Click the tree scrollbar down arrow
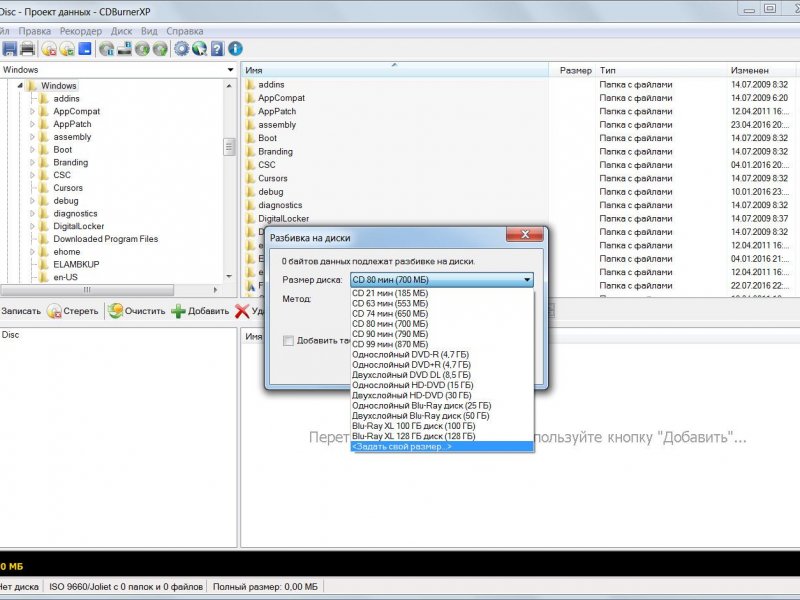This screenshot has height=600, width=800. (x=229, y=277)
